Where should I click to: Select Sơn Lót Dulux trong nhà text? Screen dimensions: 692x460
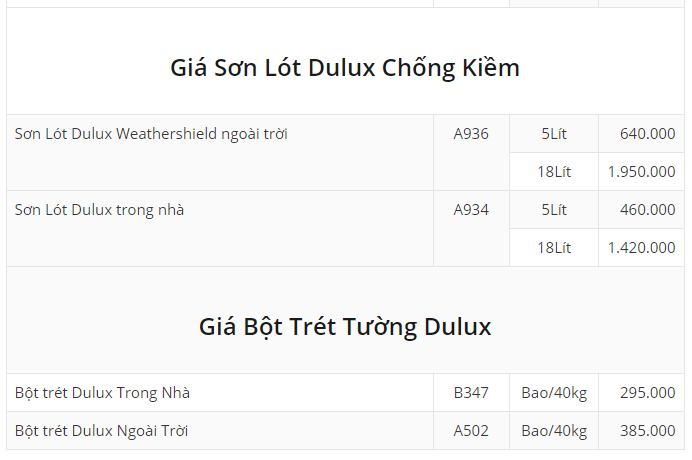[x=99, y=210]
